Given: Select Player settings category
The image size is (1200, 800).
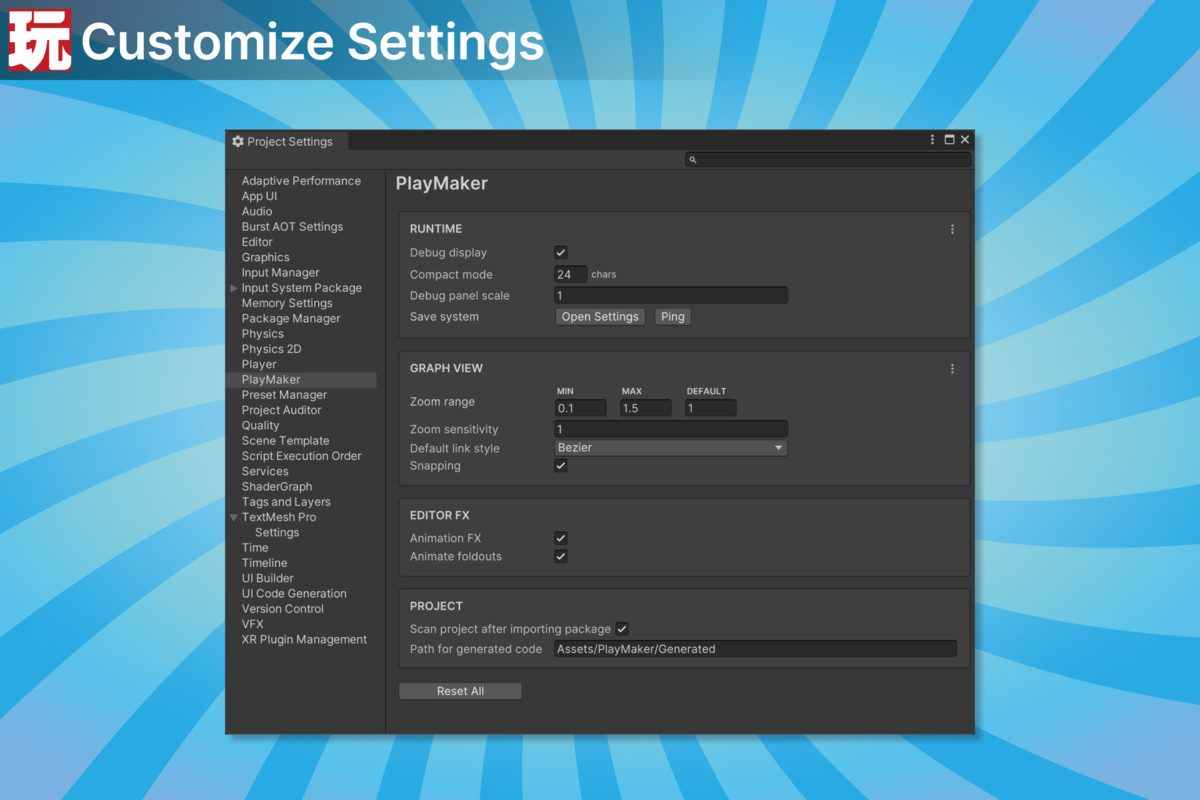Looking at the screenshot, I should click(x=259, y=364).
